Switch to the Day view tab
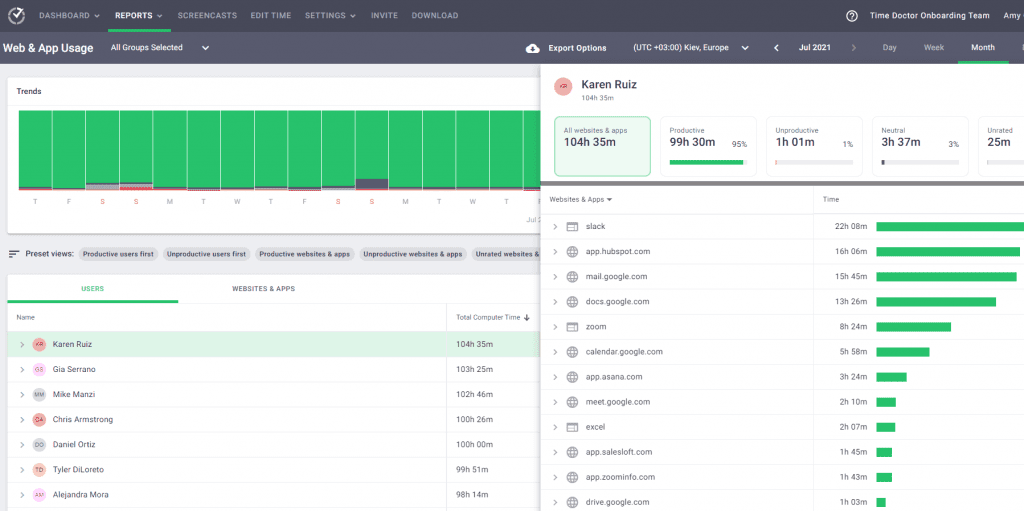 (889, 48)
